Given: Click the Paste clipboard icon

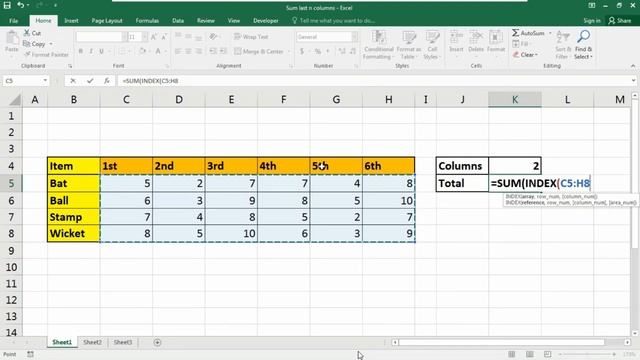Looking at the screenshot, I should (x=11, y=38).
